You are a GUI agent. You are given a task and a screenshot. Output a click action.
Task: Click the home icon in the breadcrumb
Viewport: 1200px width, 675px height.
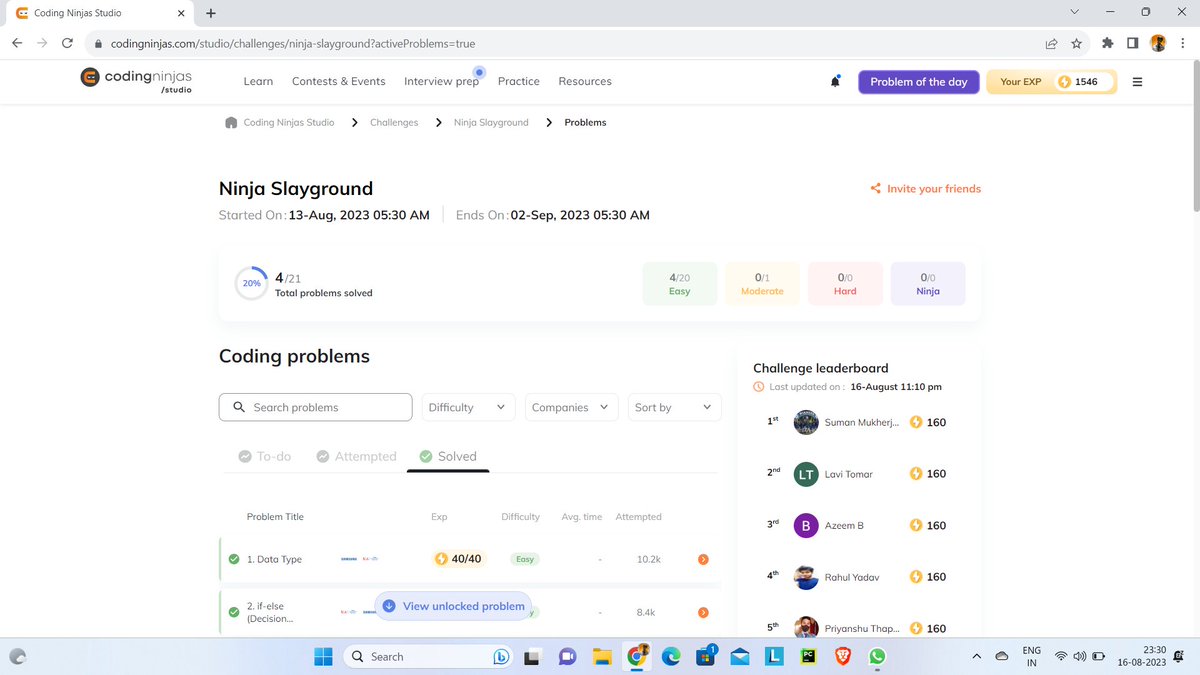pos(232,122)
